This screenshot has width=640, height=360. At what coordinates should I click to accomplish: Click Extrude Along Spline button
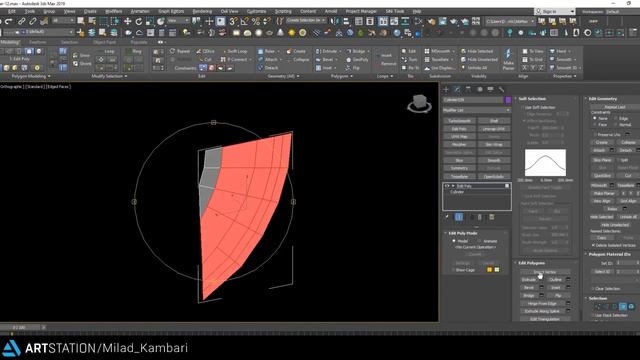click(542, 311)
